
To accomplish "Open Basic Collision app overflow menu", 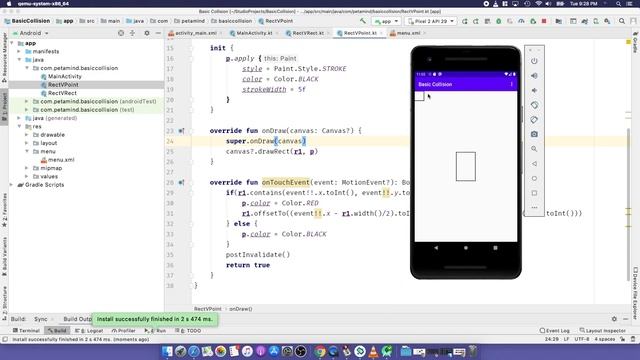I will [512, 84].
